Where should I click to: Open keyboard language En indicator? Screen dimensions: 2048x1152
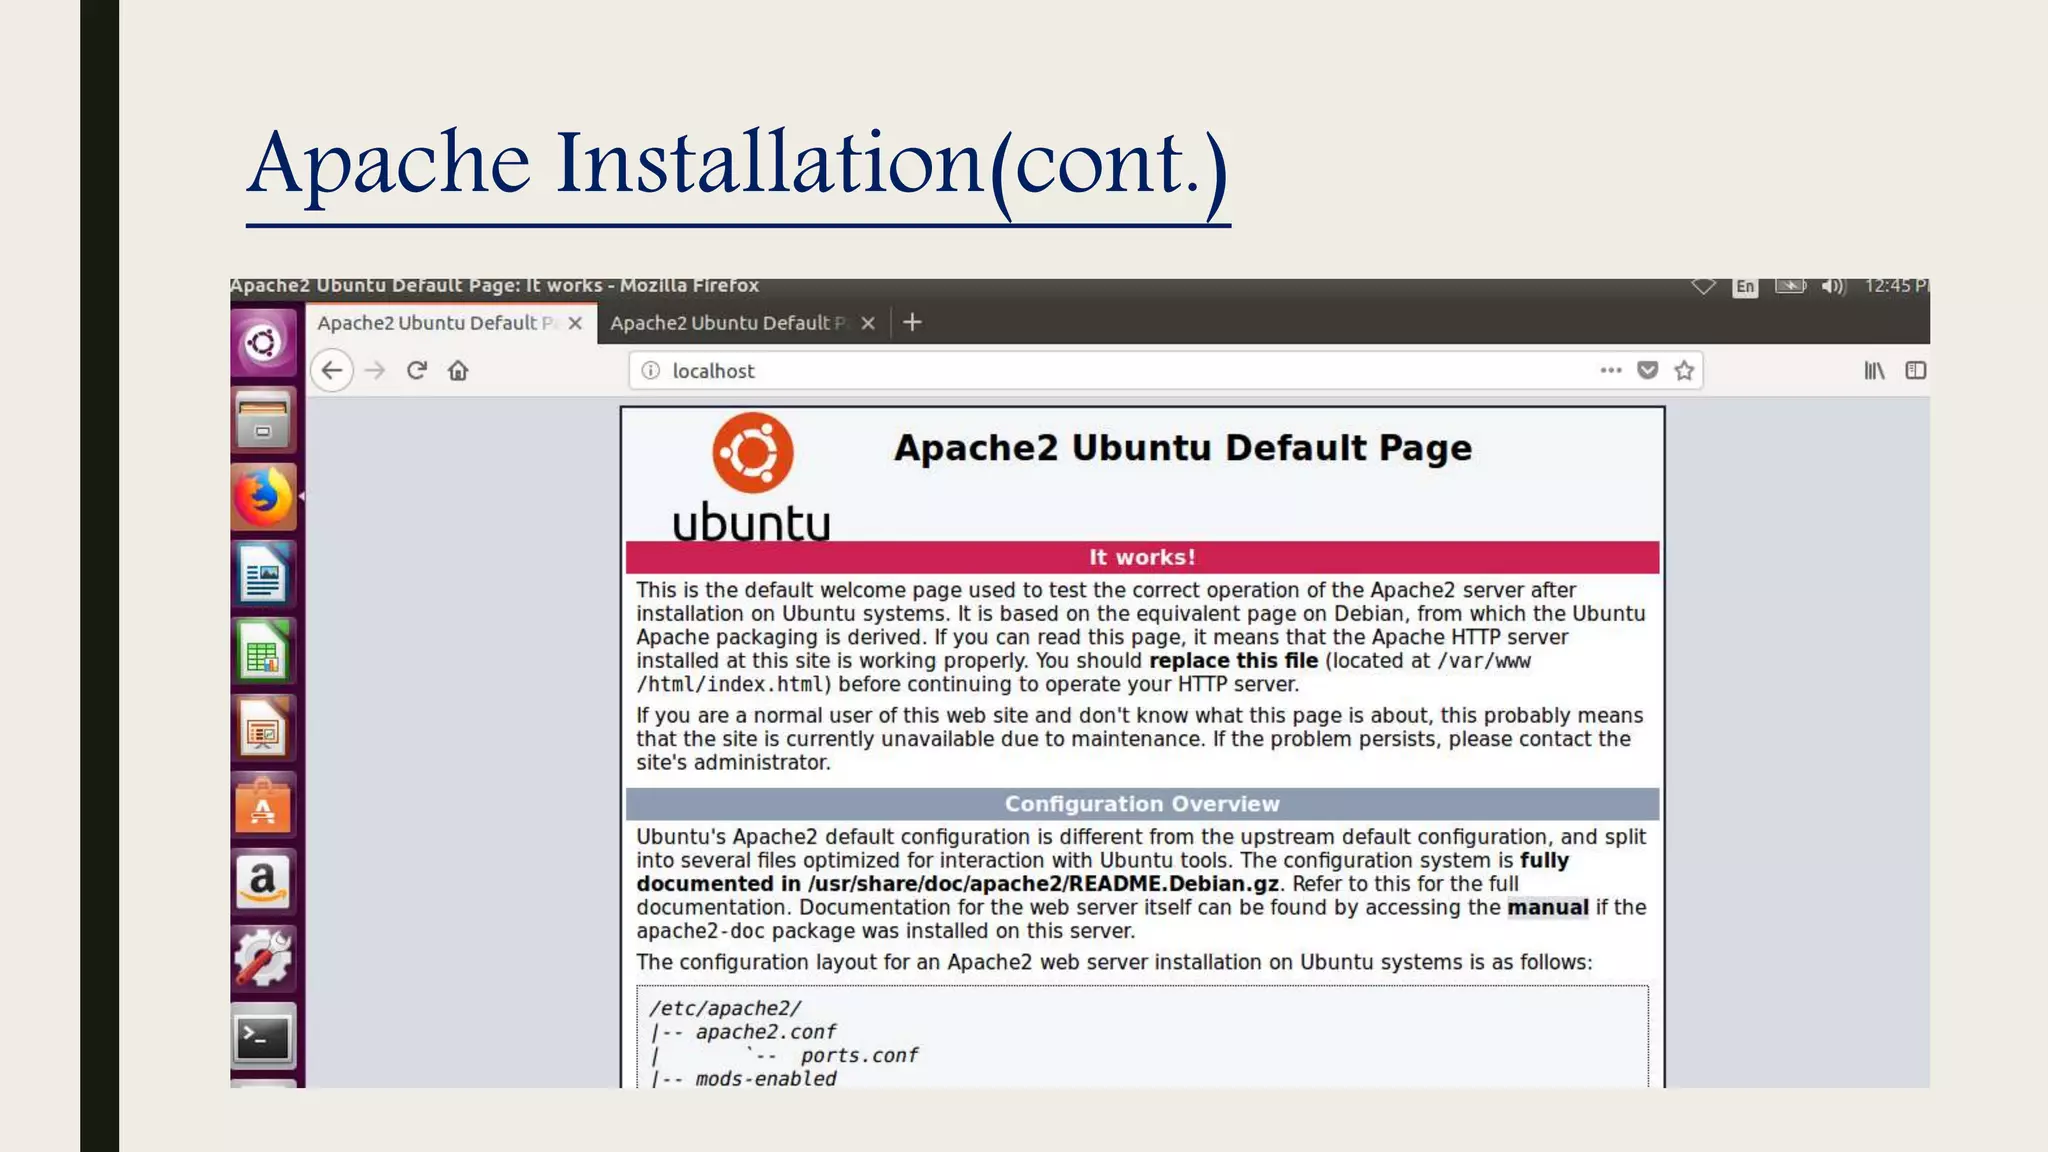(x=1745, y=287)
